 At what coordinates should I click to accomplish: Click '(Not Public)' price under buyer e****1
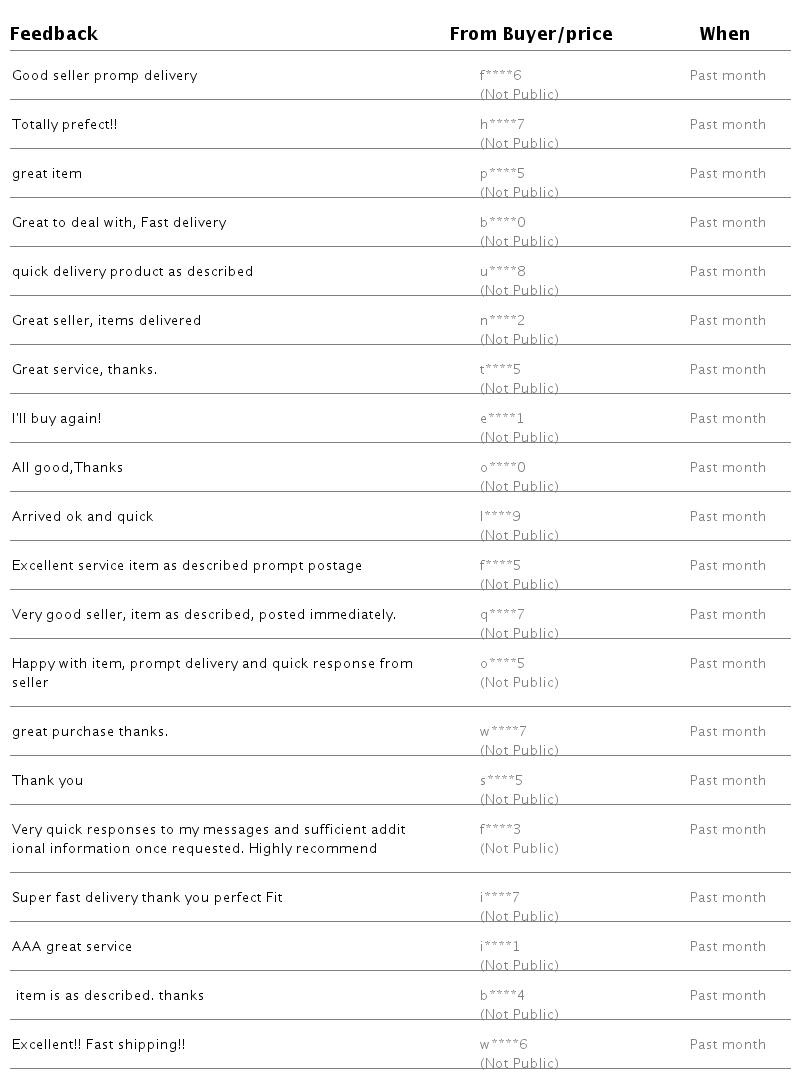click(519, 437)
